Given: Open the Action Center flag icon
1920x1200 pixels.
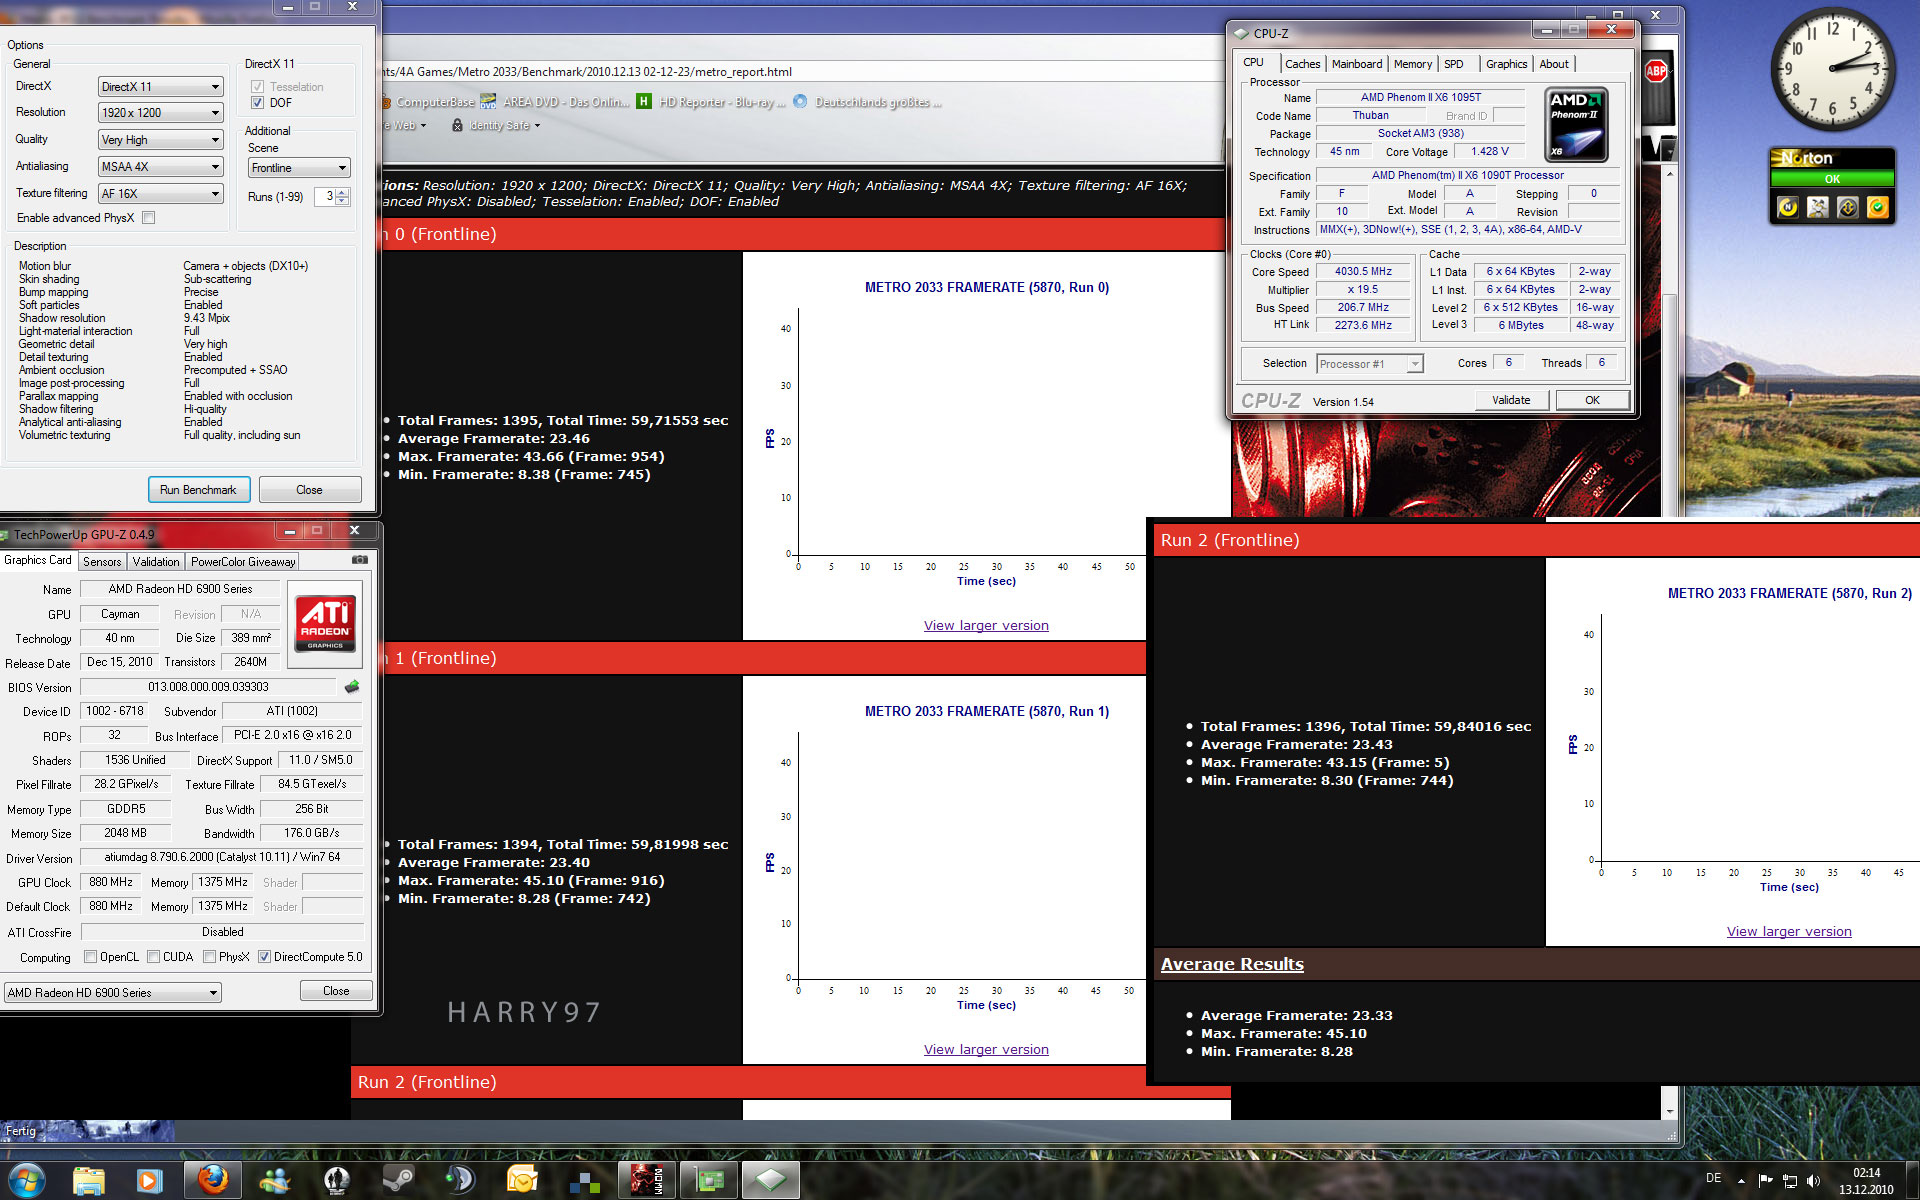Looking at the screenshot, I should 1765,1181.
